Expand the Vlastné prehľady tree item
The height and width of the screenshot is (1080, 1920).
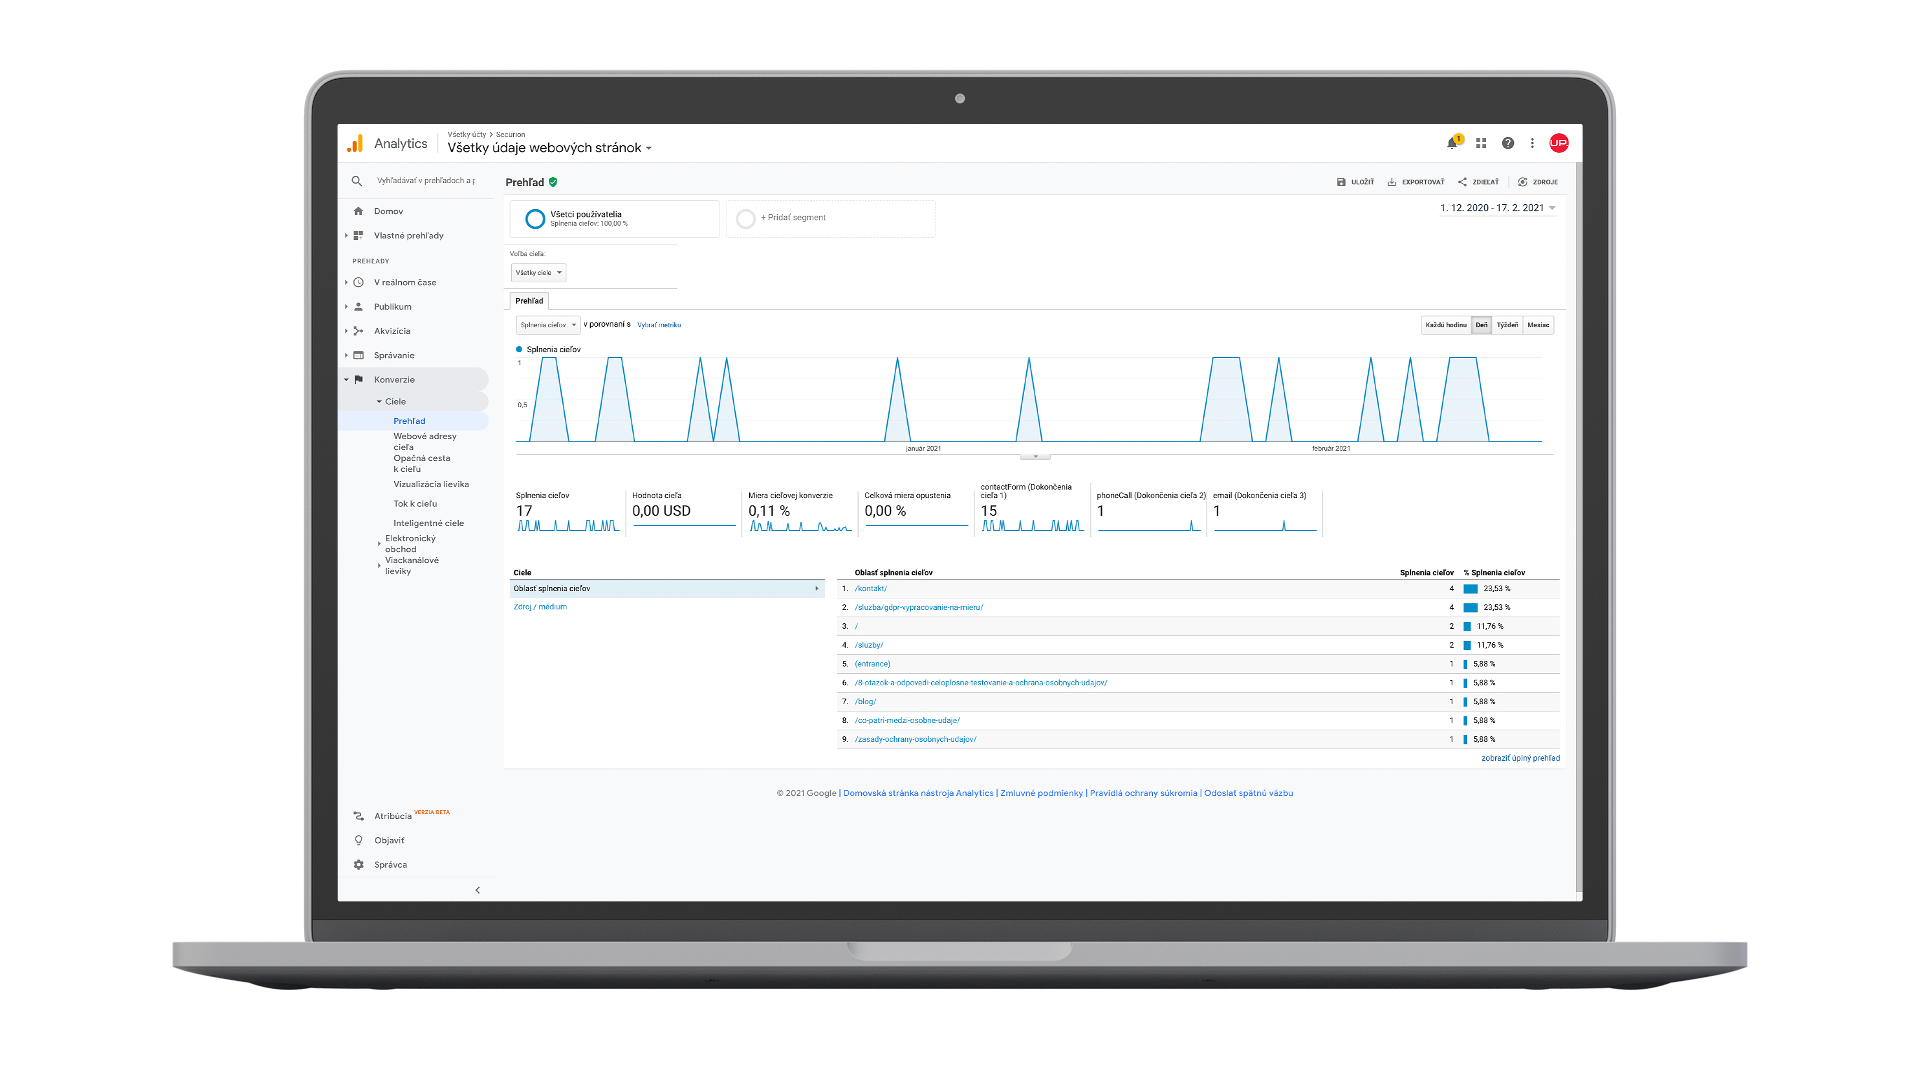346,236
